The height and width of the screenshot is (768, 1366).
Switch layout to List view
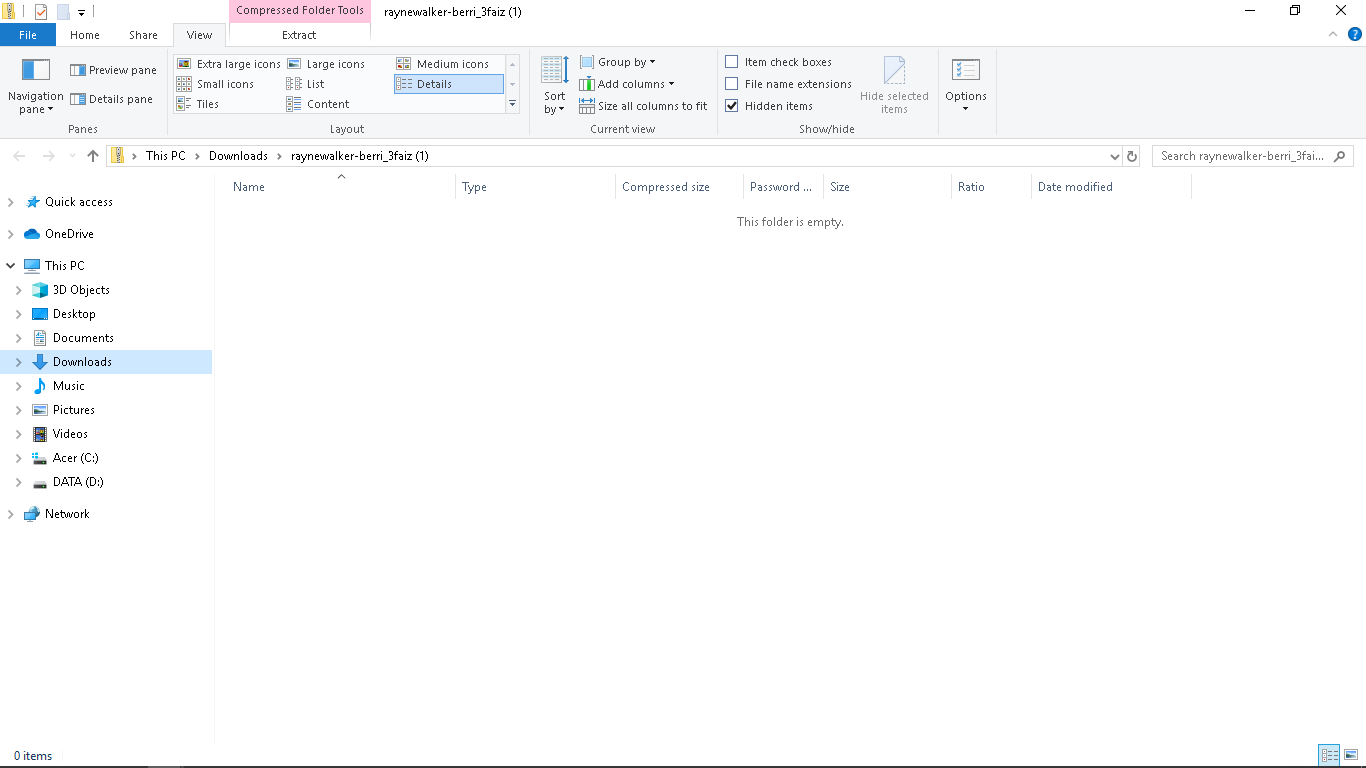pyautogui.click(x=305, y=84)
